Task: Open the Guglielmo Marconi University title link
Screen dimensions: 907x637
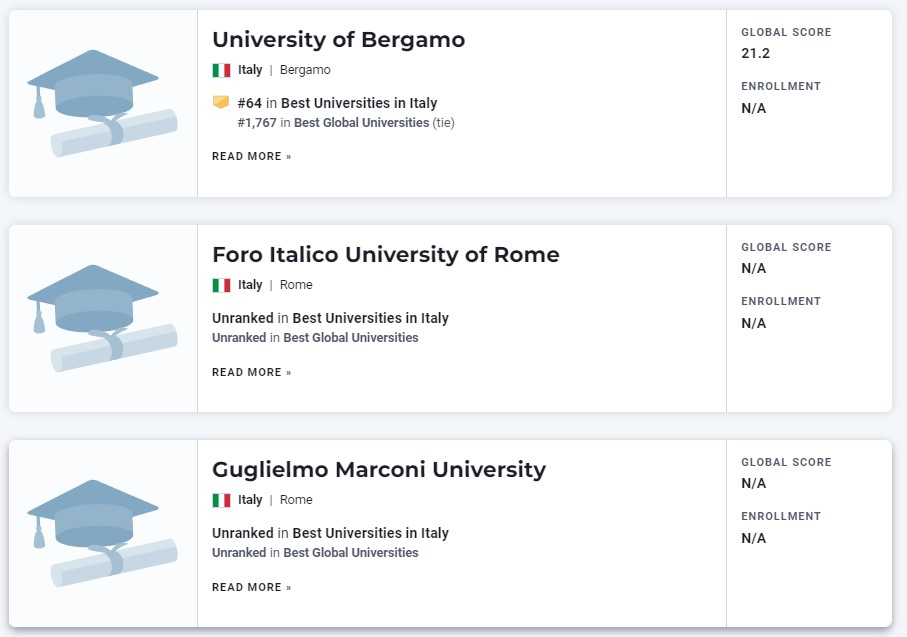Action: pos(379,469)
